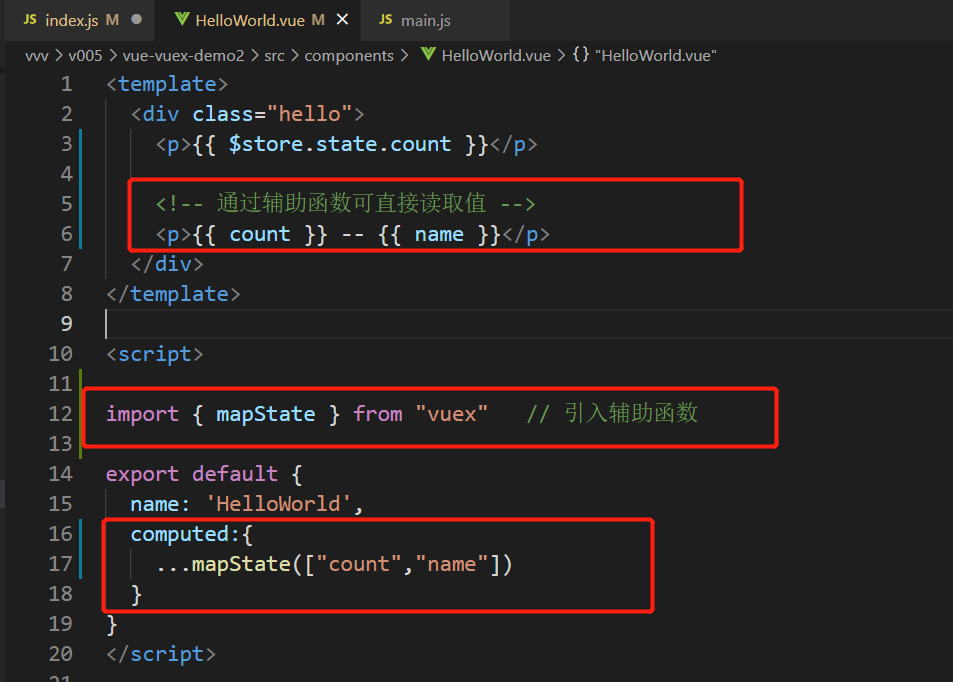
Task: Click the "name" string in mapState array
Action: click(x=452, y=563)
